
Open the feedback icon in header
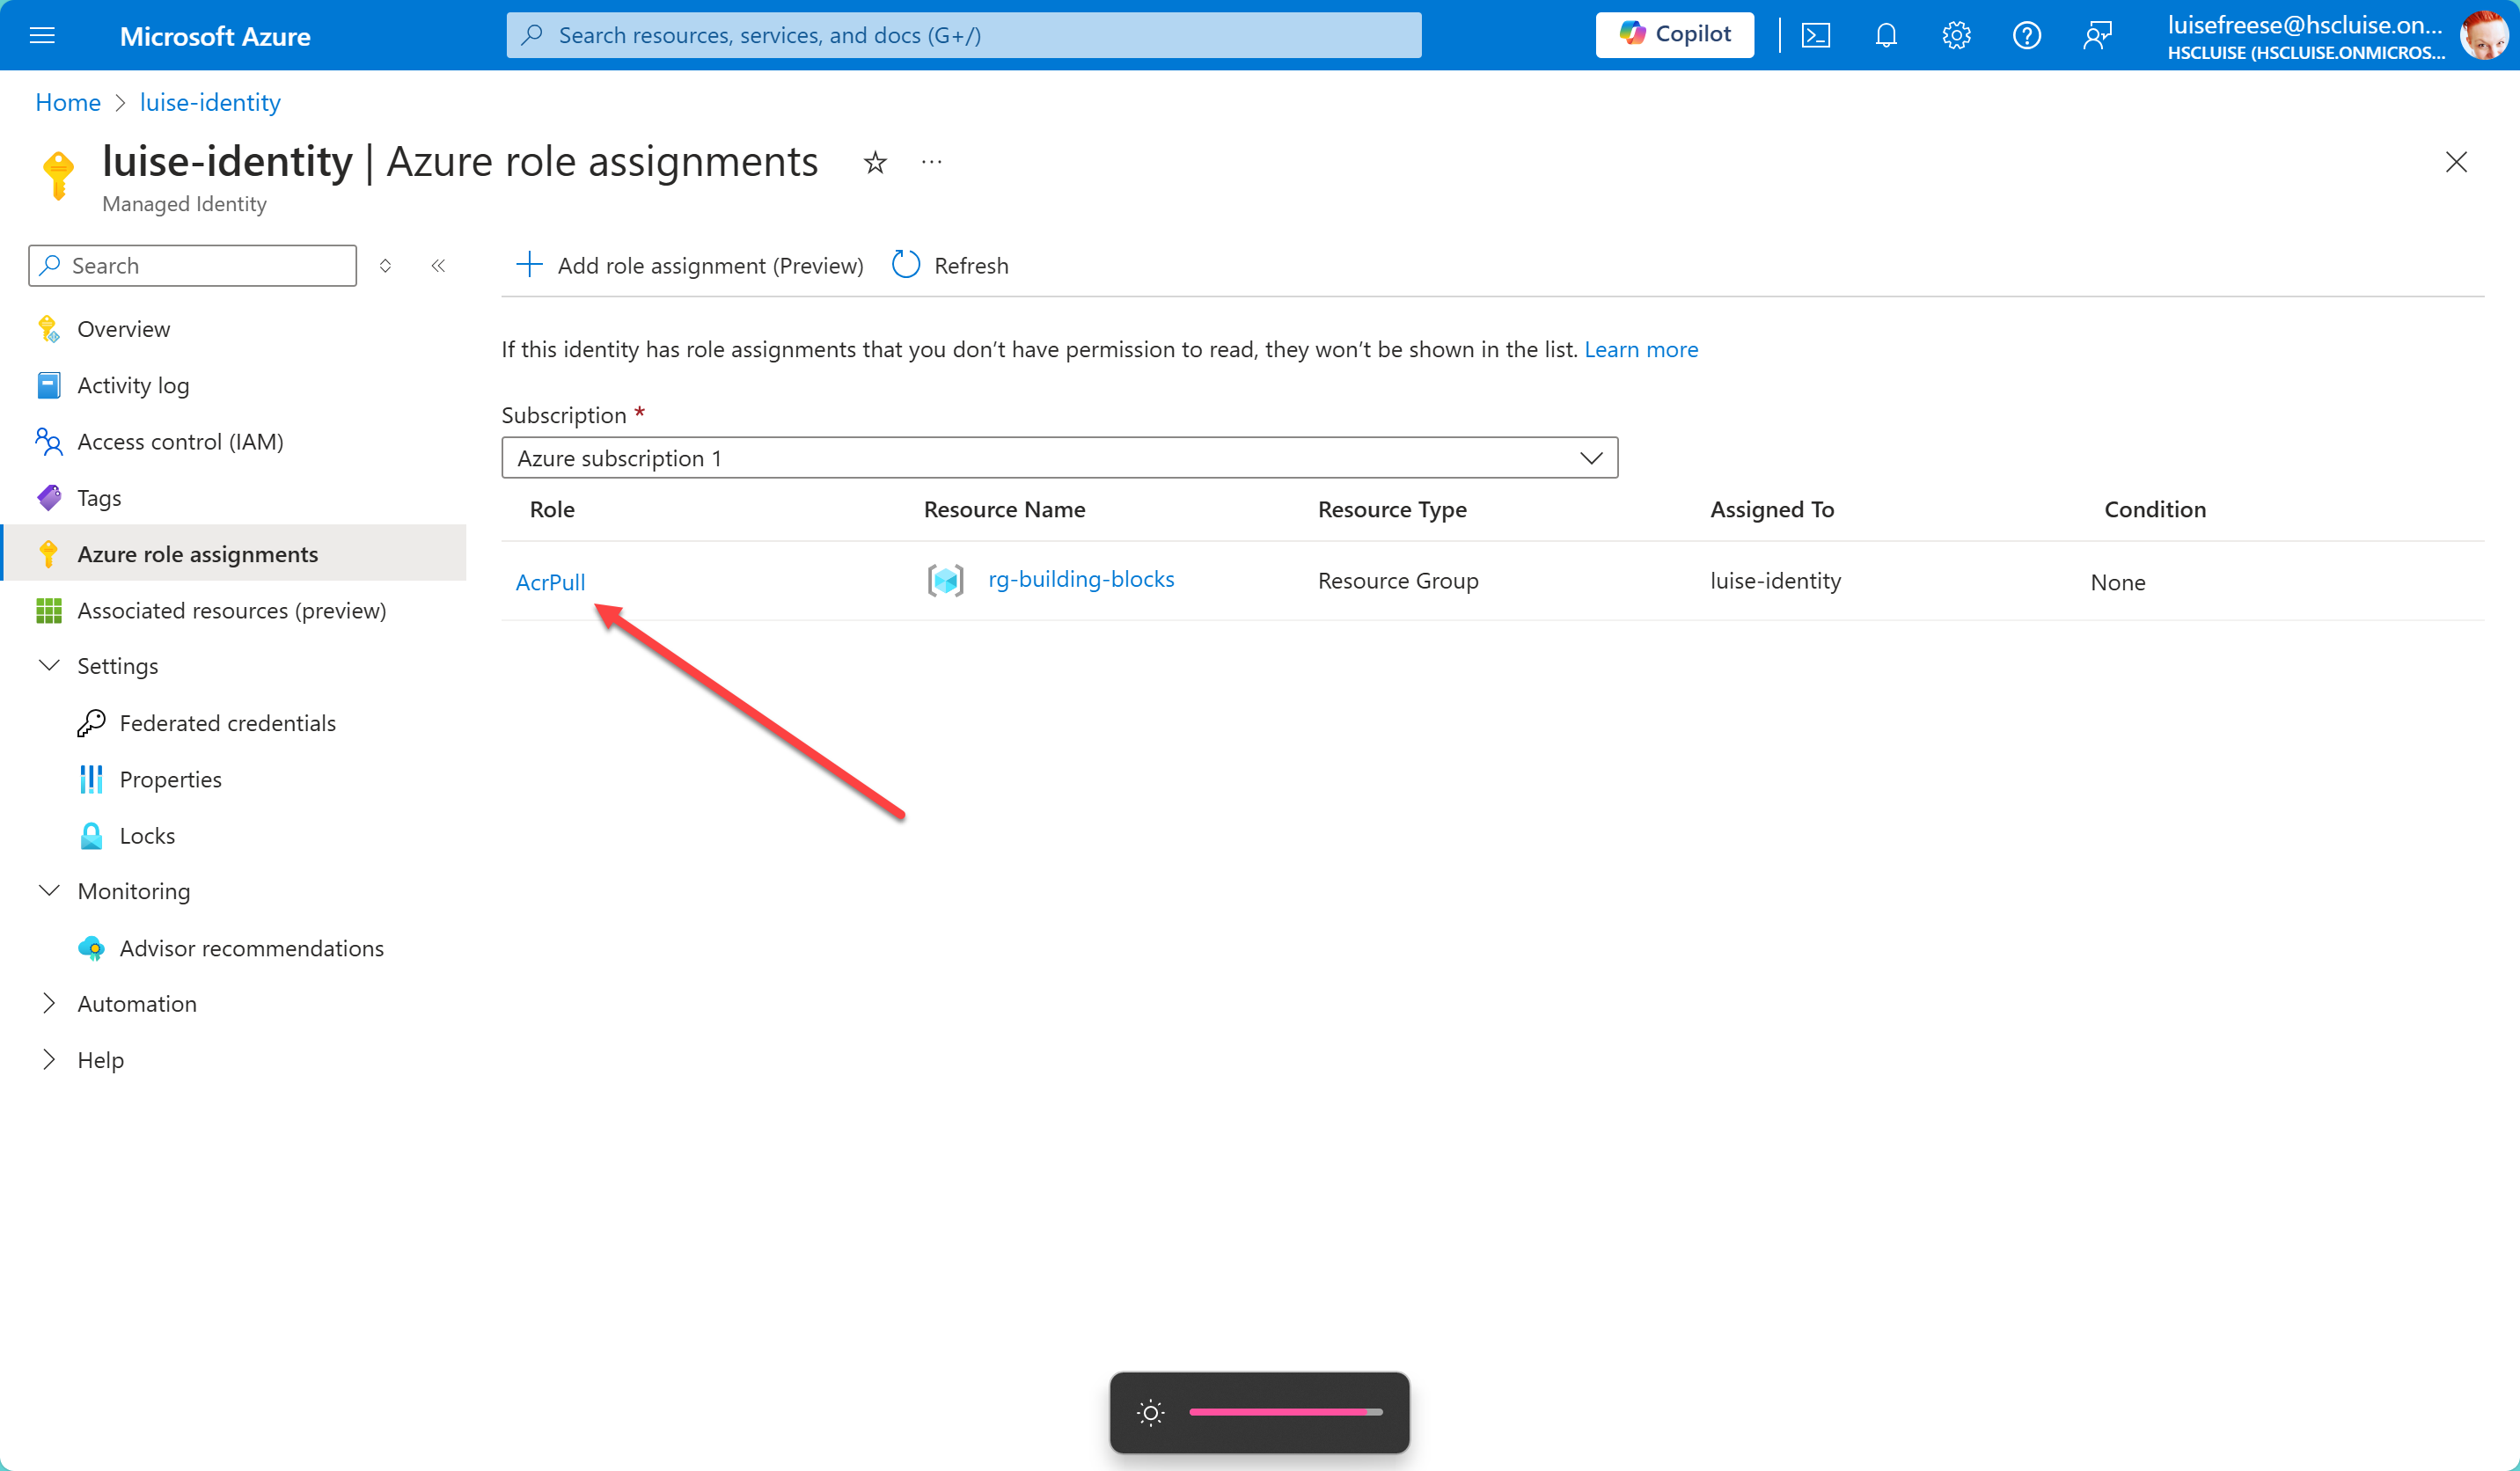[2097, 35]
